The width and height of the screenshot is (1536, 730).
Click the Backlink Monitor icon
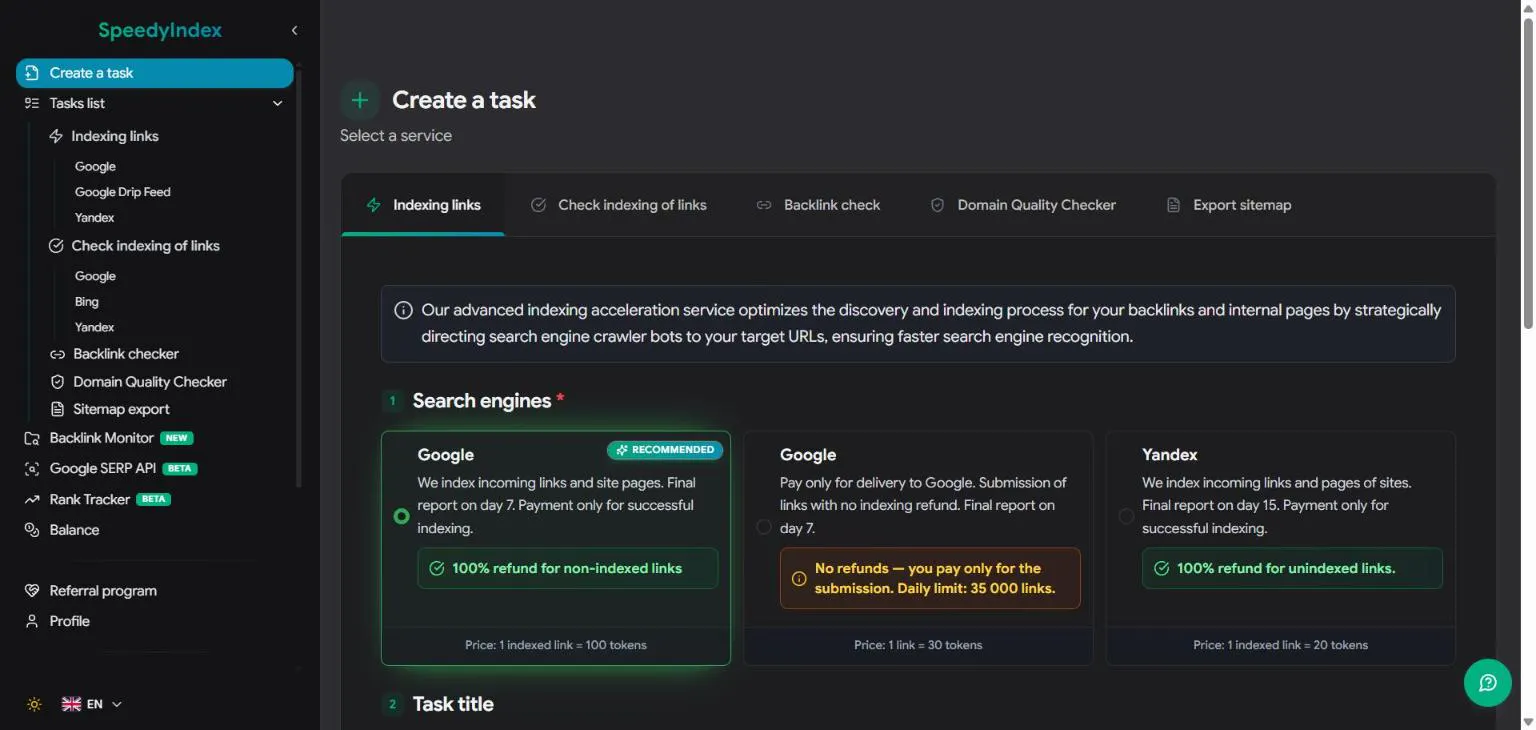pyautogui.click(x=32, y=438)
